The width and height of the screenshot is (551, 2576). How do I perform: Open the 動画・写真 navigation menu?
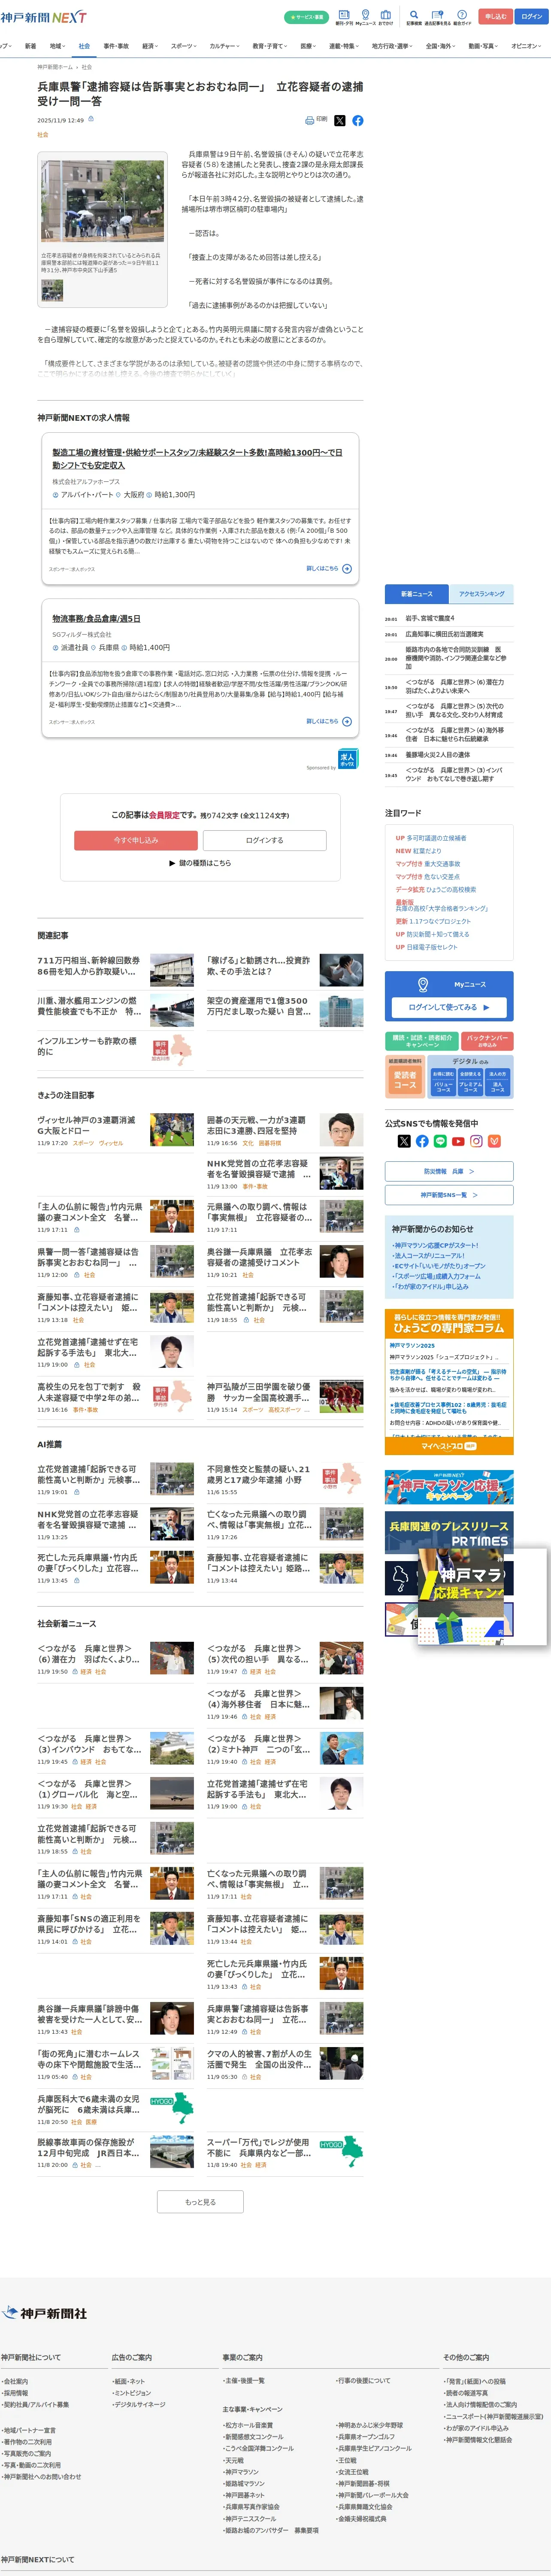(483, 46)
